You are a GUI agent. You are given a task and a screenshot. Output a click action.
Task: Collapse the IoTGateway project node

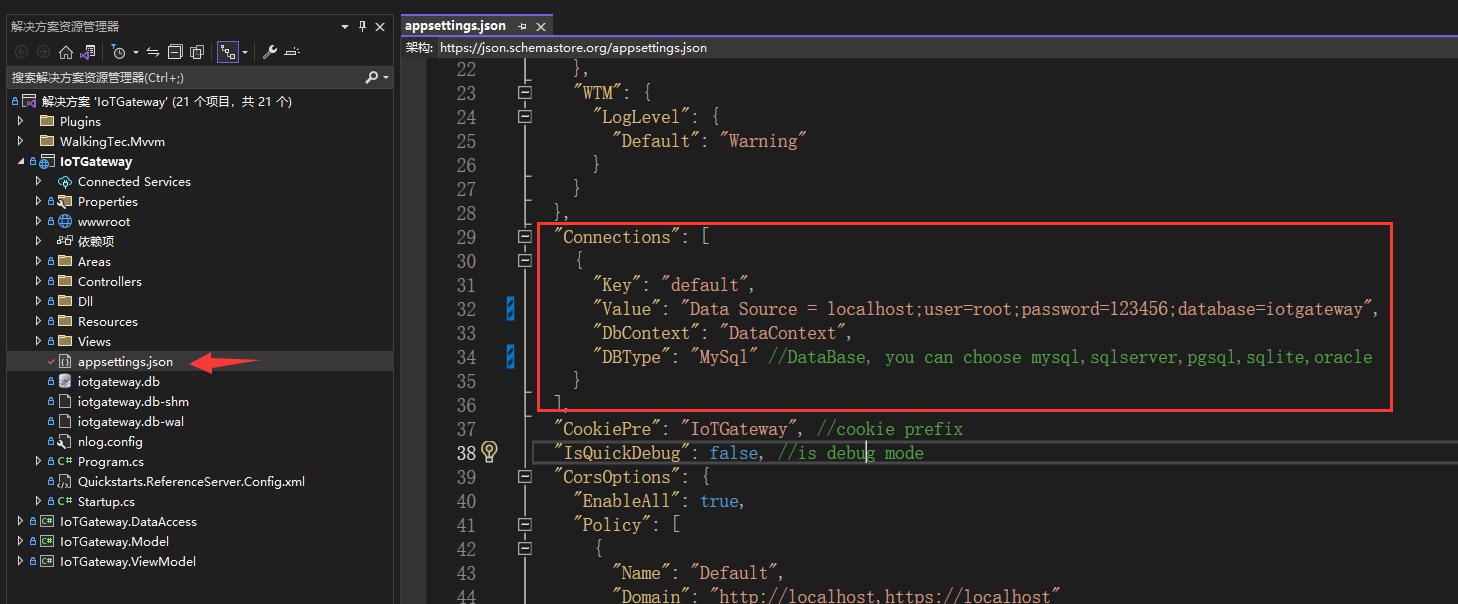point(21,161)
